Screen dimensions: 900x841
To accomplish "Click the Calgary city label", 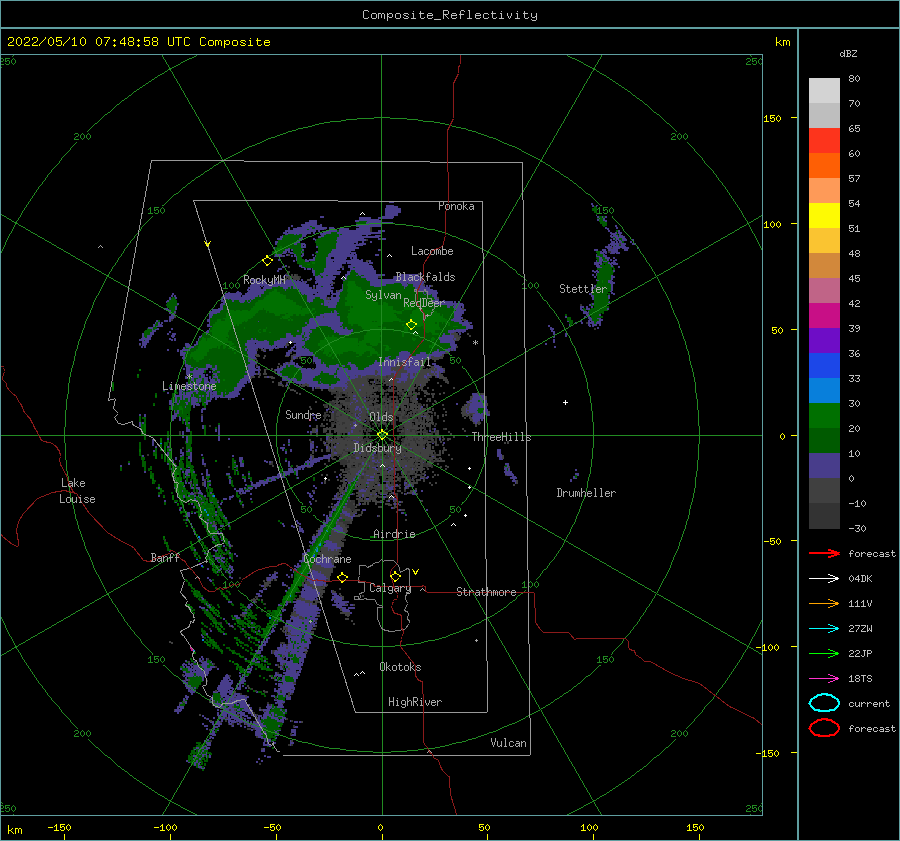I will point(390,588).
